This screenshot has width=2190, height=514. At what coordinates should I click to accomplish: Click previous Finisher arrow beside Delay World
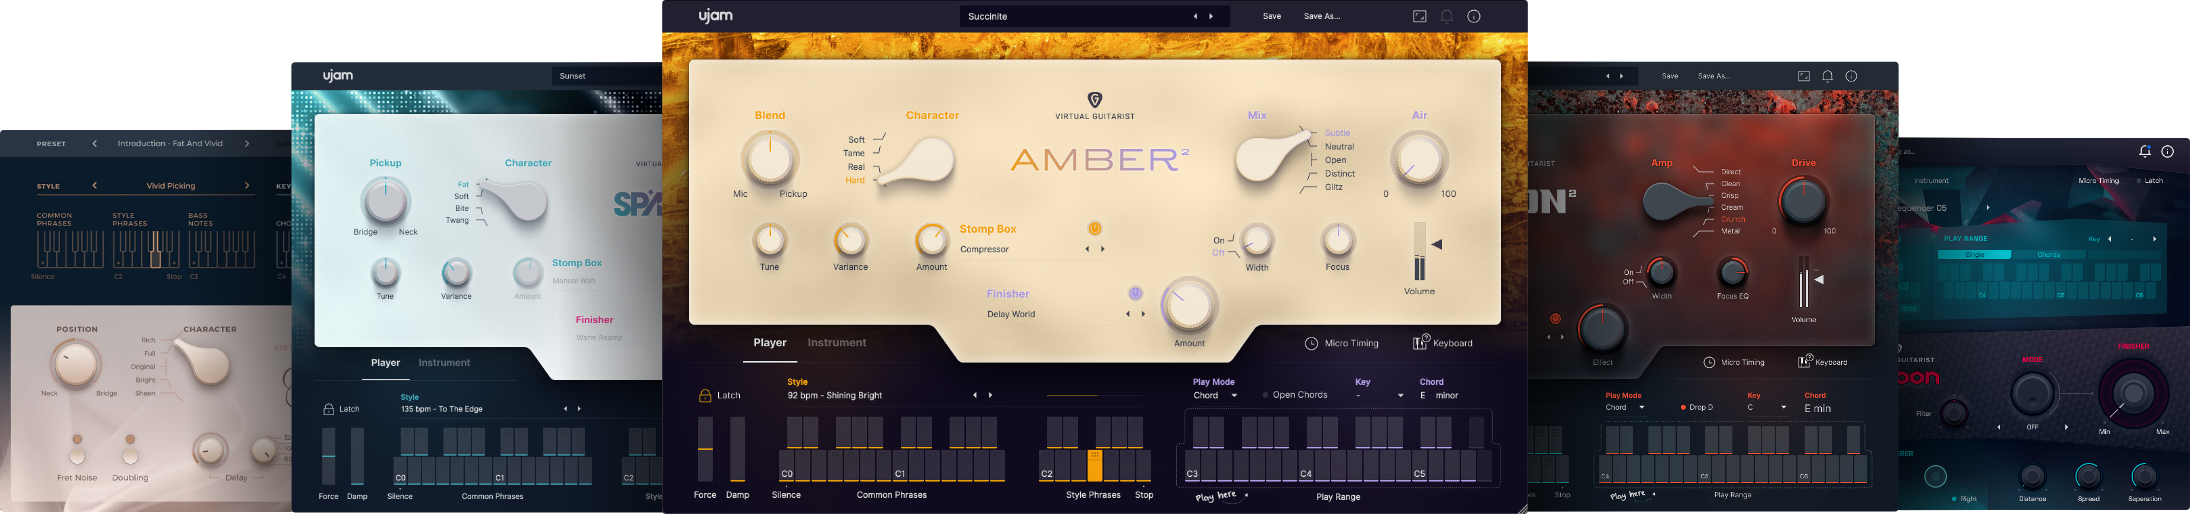point(1128,314)
